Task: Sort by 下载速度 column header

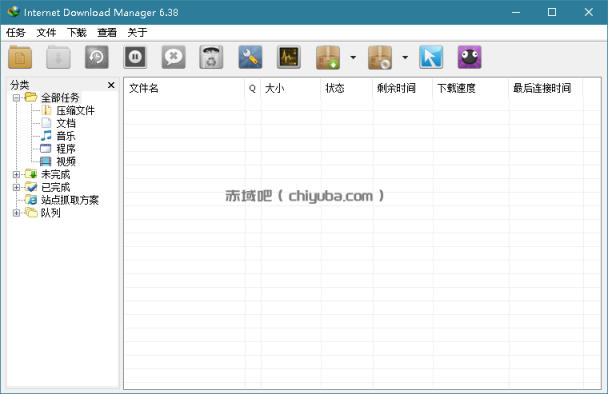Action: pyautogui.click(x=471, y=88)
